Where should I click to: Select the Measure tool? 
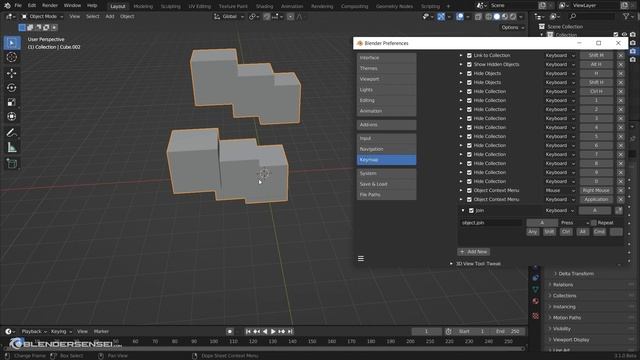12,147
